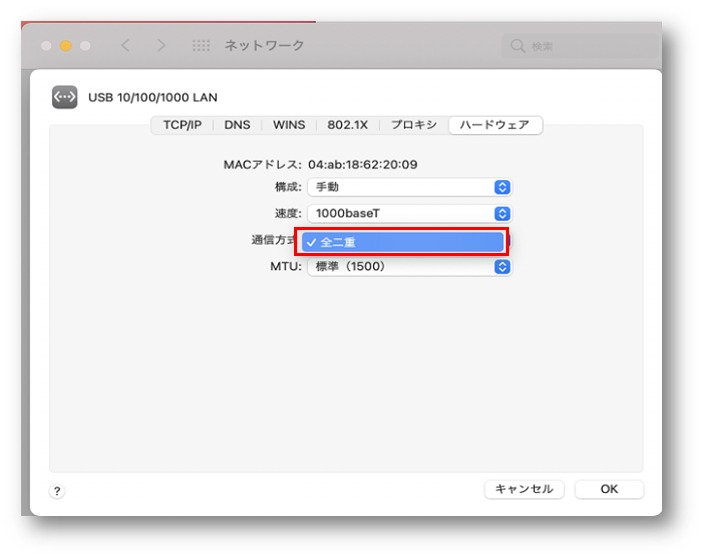Click the ネットワーク window title
Image resolution: width=704 pixels, height=558 pixels.
pyautogui.click(x=264, y=45)
